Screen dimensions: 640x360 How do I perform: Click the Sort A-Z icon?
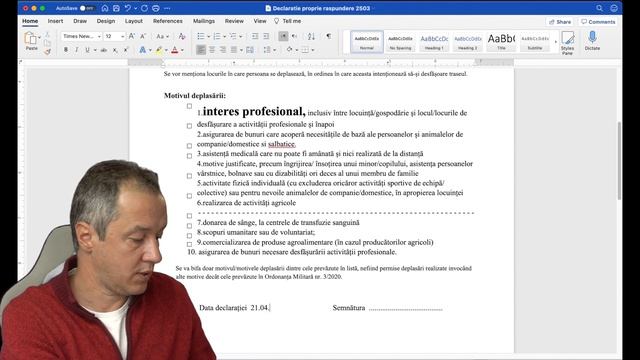click(x=311, y=36)
